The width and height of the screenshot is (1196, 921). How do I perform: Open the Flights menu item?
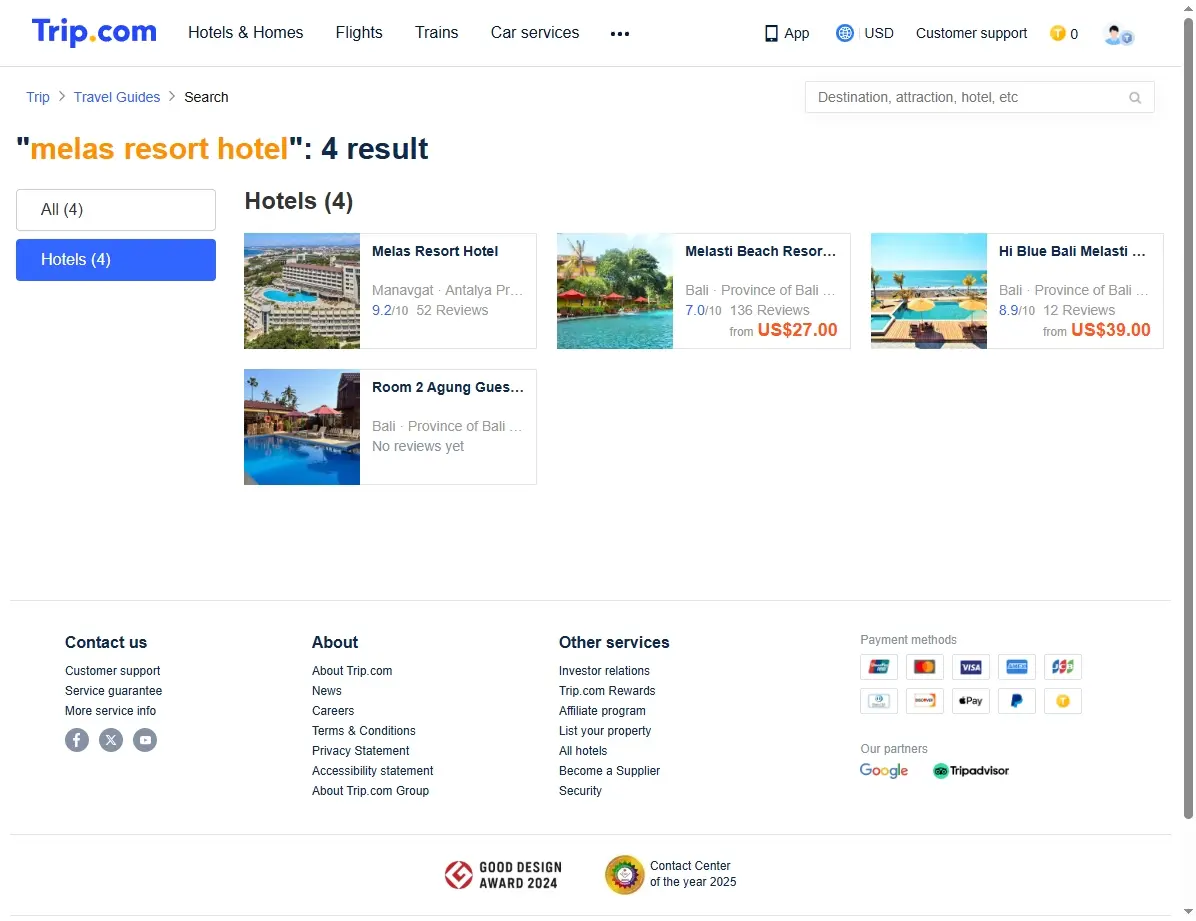click(x=359, y=33)
